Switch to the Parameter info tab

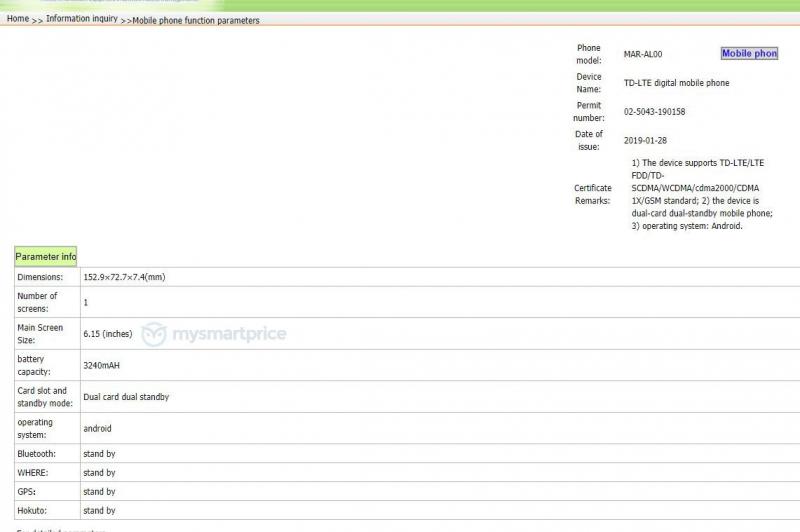point(46,257)
